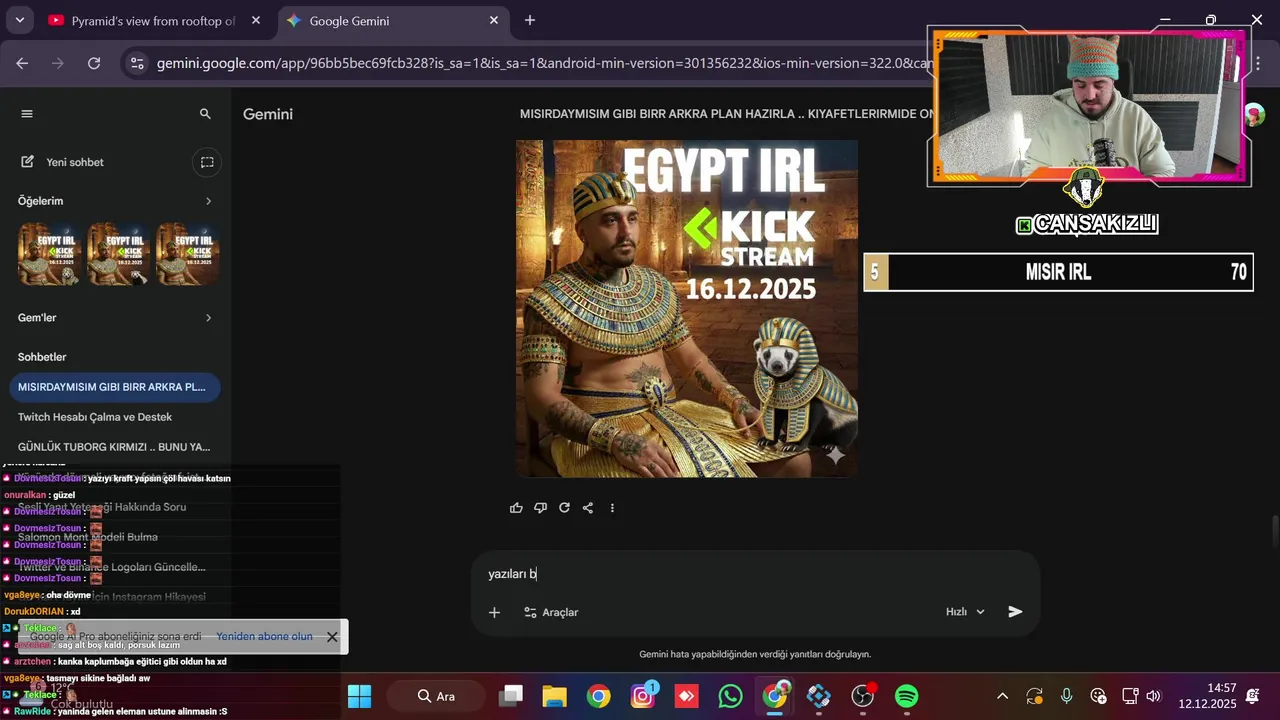Open Spotify from the taskbar

(907, 696)
